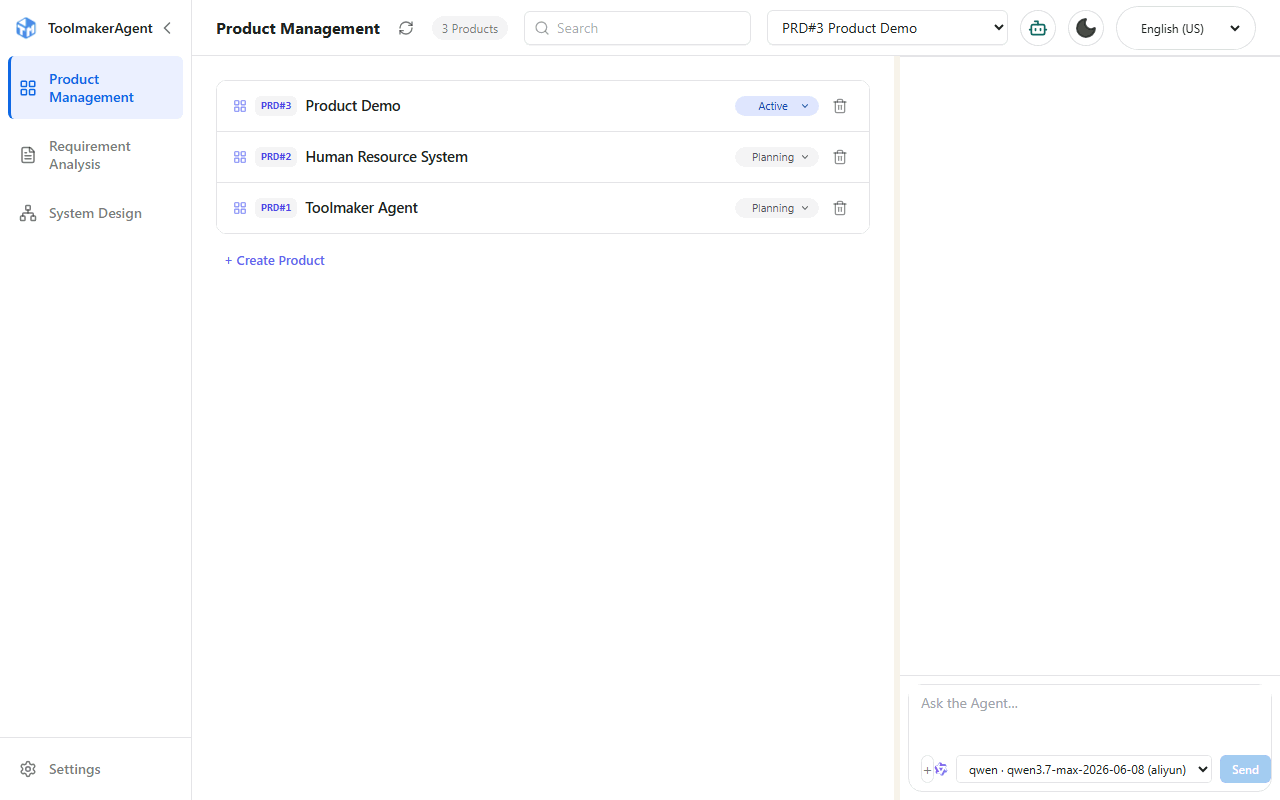Delete the Product Demo product
This screenshot has width=1280, height=800.
840,106
